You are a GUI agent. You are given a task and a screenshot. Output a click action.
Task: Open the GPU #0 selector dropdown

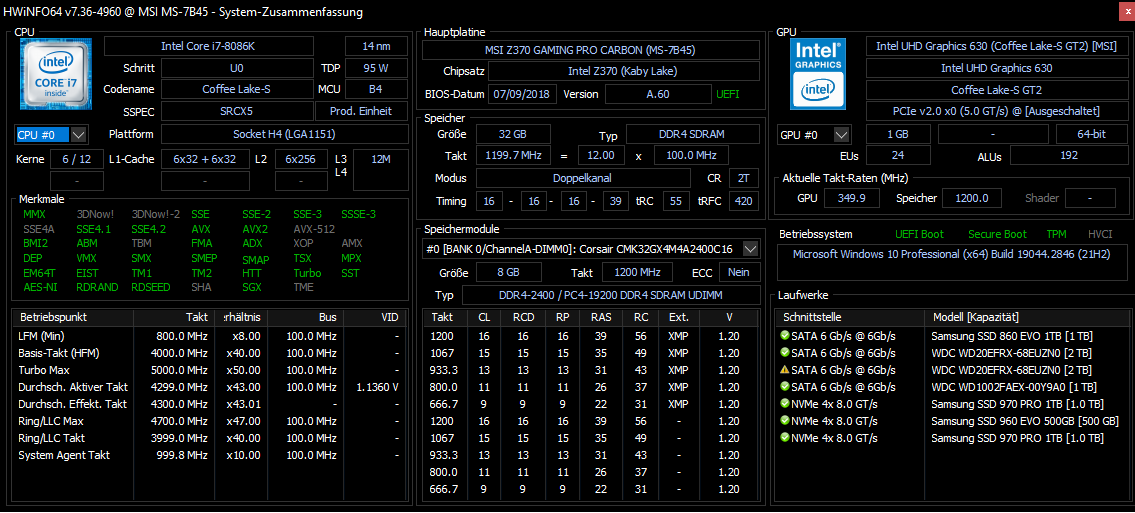click(841, 135)
